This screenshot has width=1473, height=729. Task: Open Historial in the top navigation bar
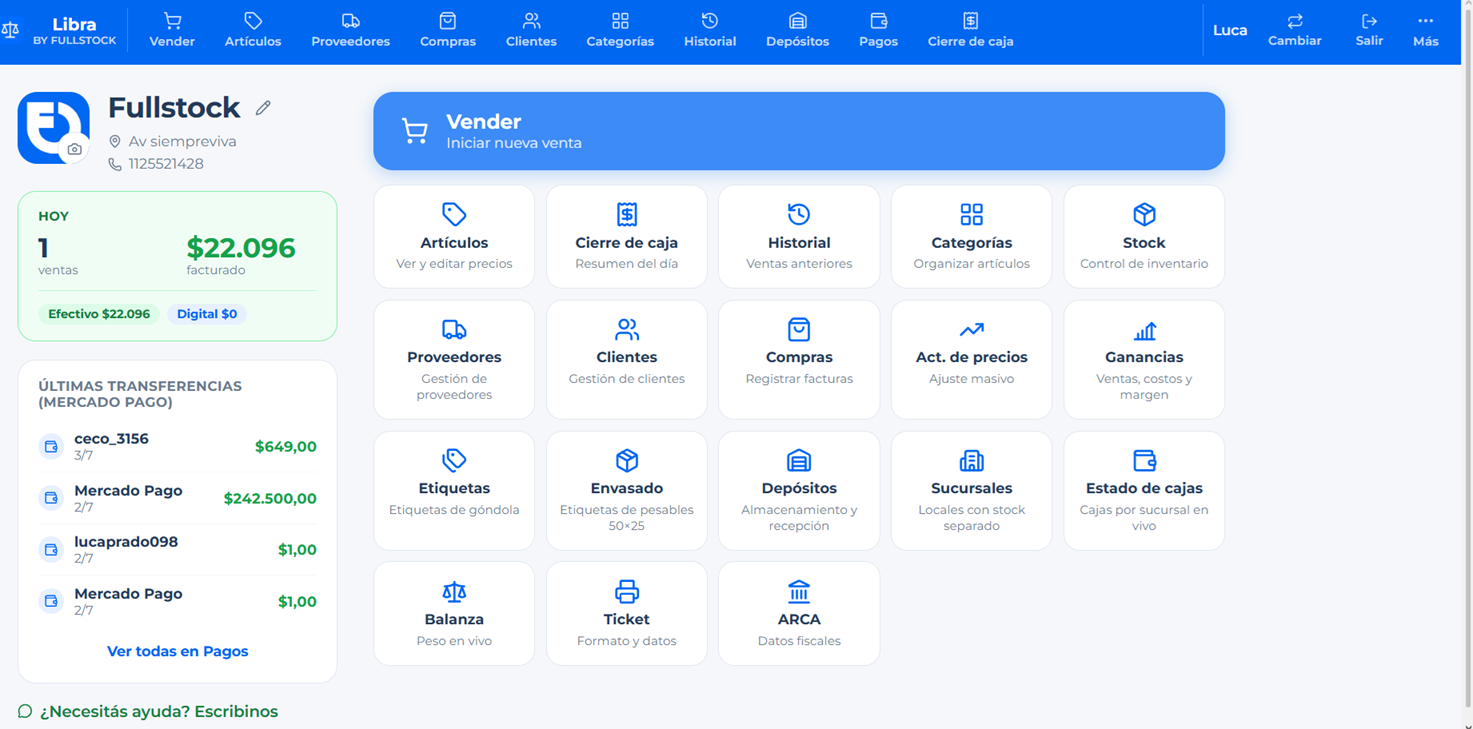click(x=710, y=30)
